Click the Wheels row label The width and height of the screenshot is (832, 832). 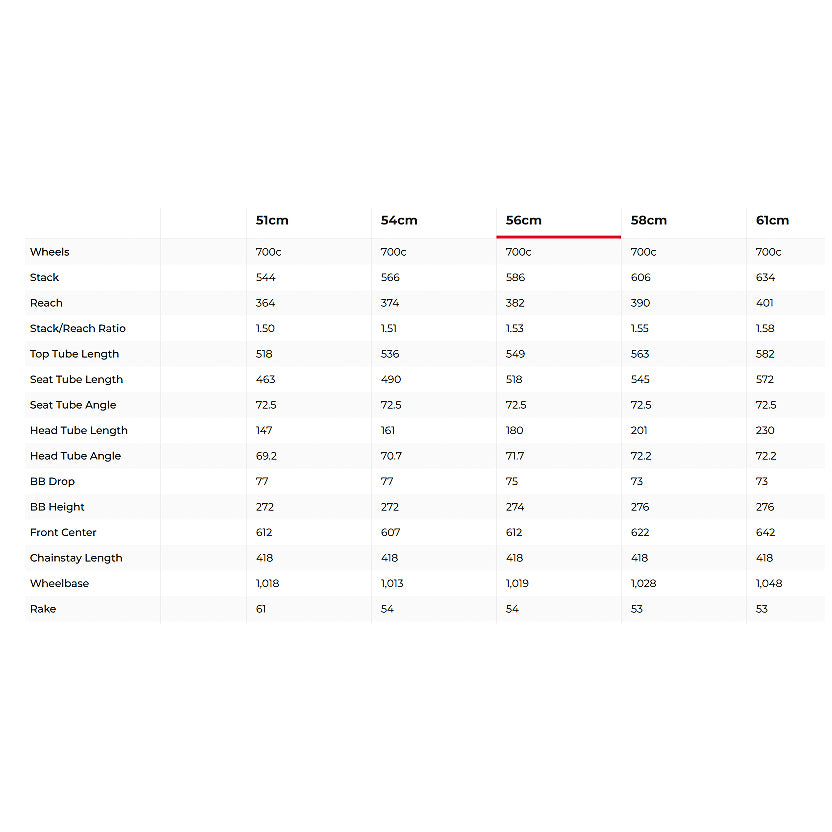pos(50,252)
